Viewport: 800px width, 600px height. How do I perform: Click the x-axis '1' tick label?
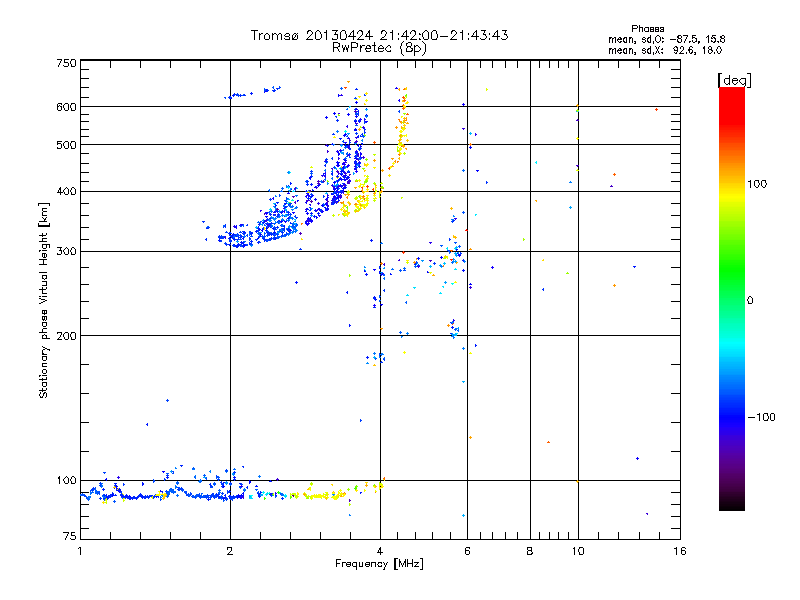click(80, 551)
